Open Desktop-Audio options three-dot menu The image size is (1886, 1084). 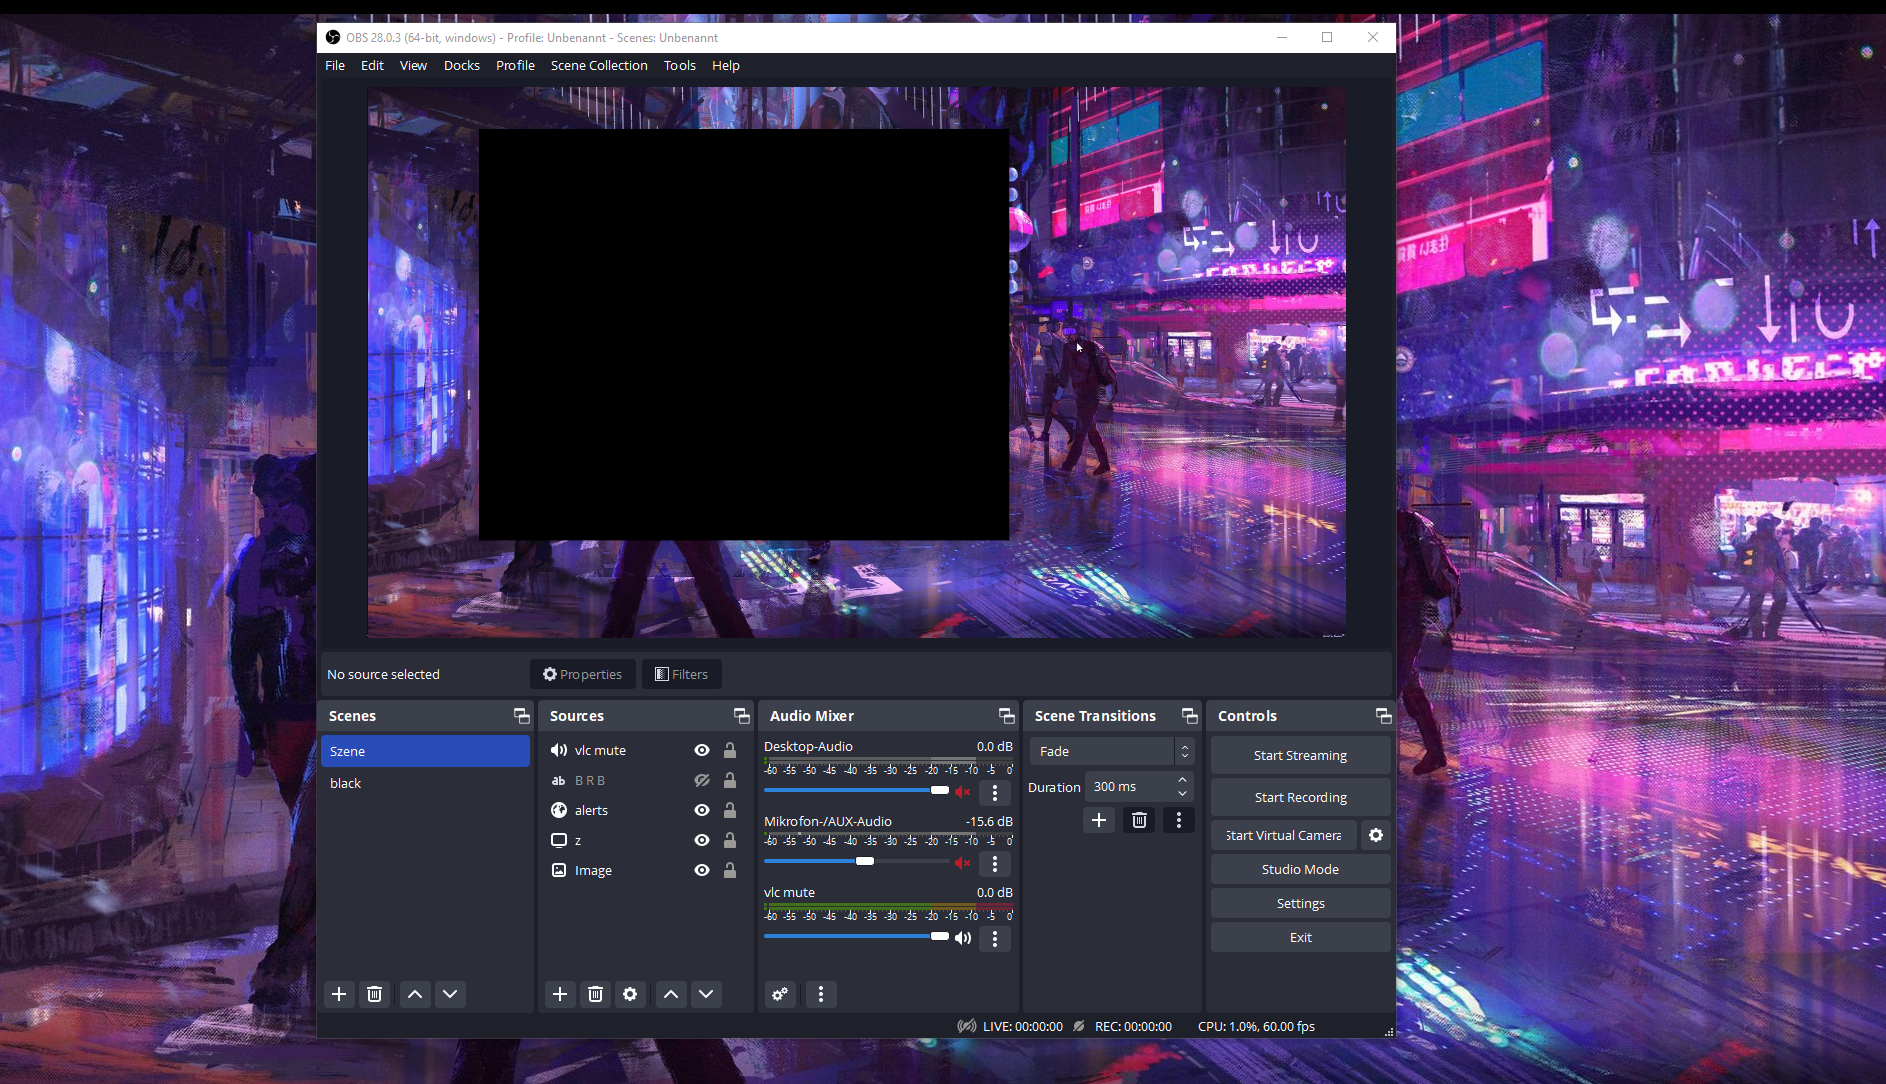[x=995, y=793]
